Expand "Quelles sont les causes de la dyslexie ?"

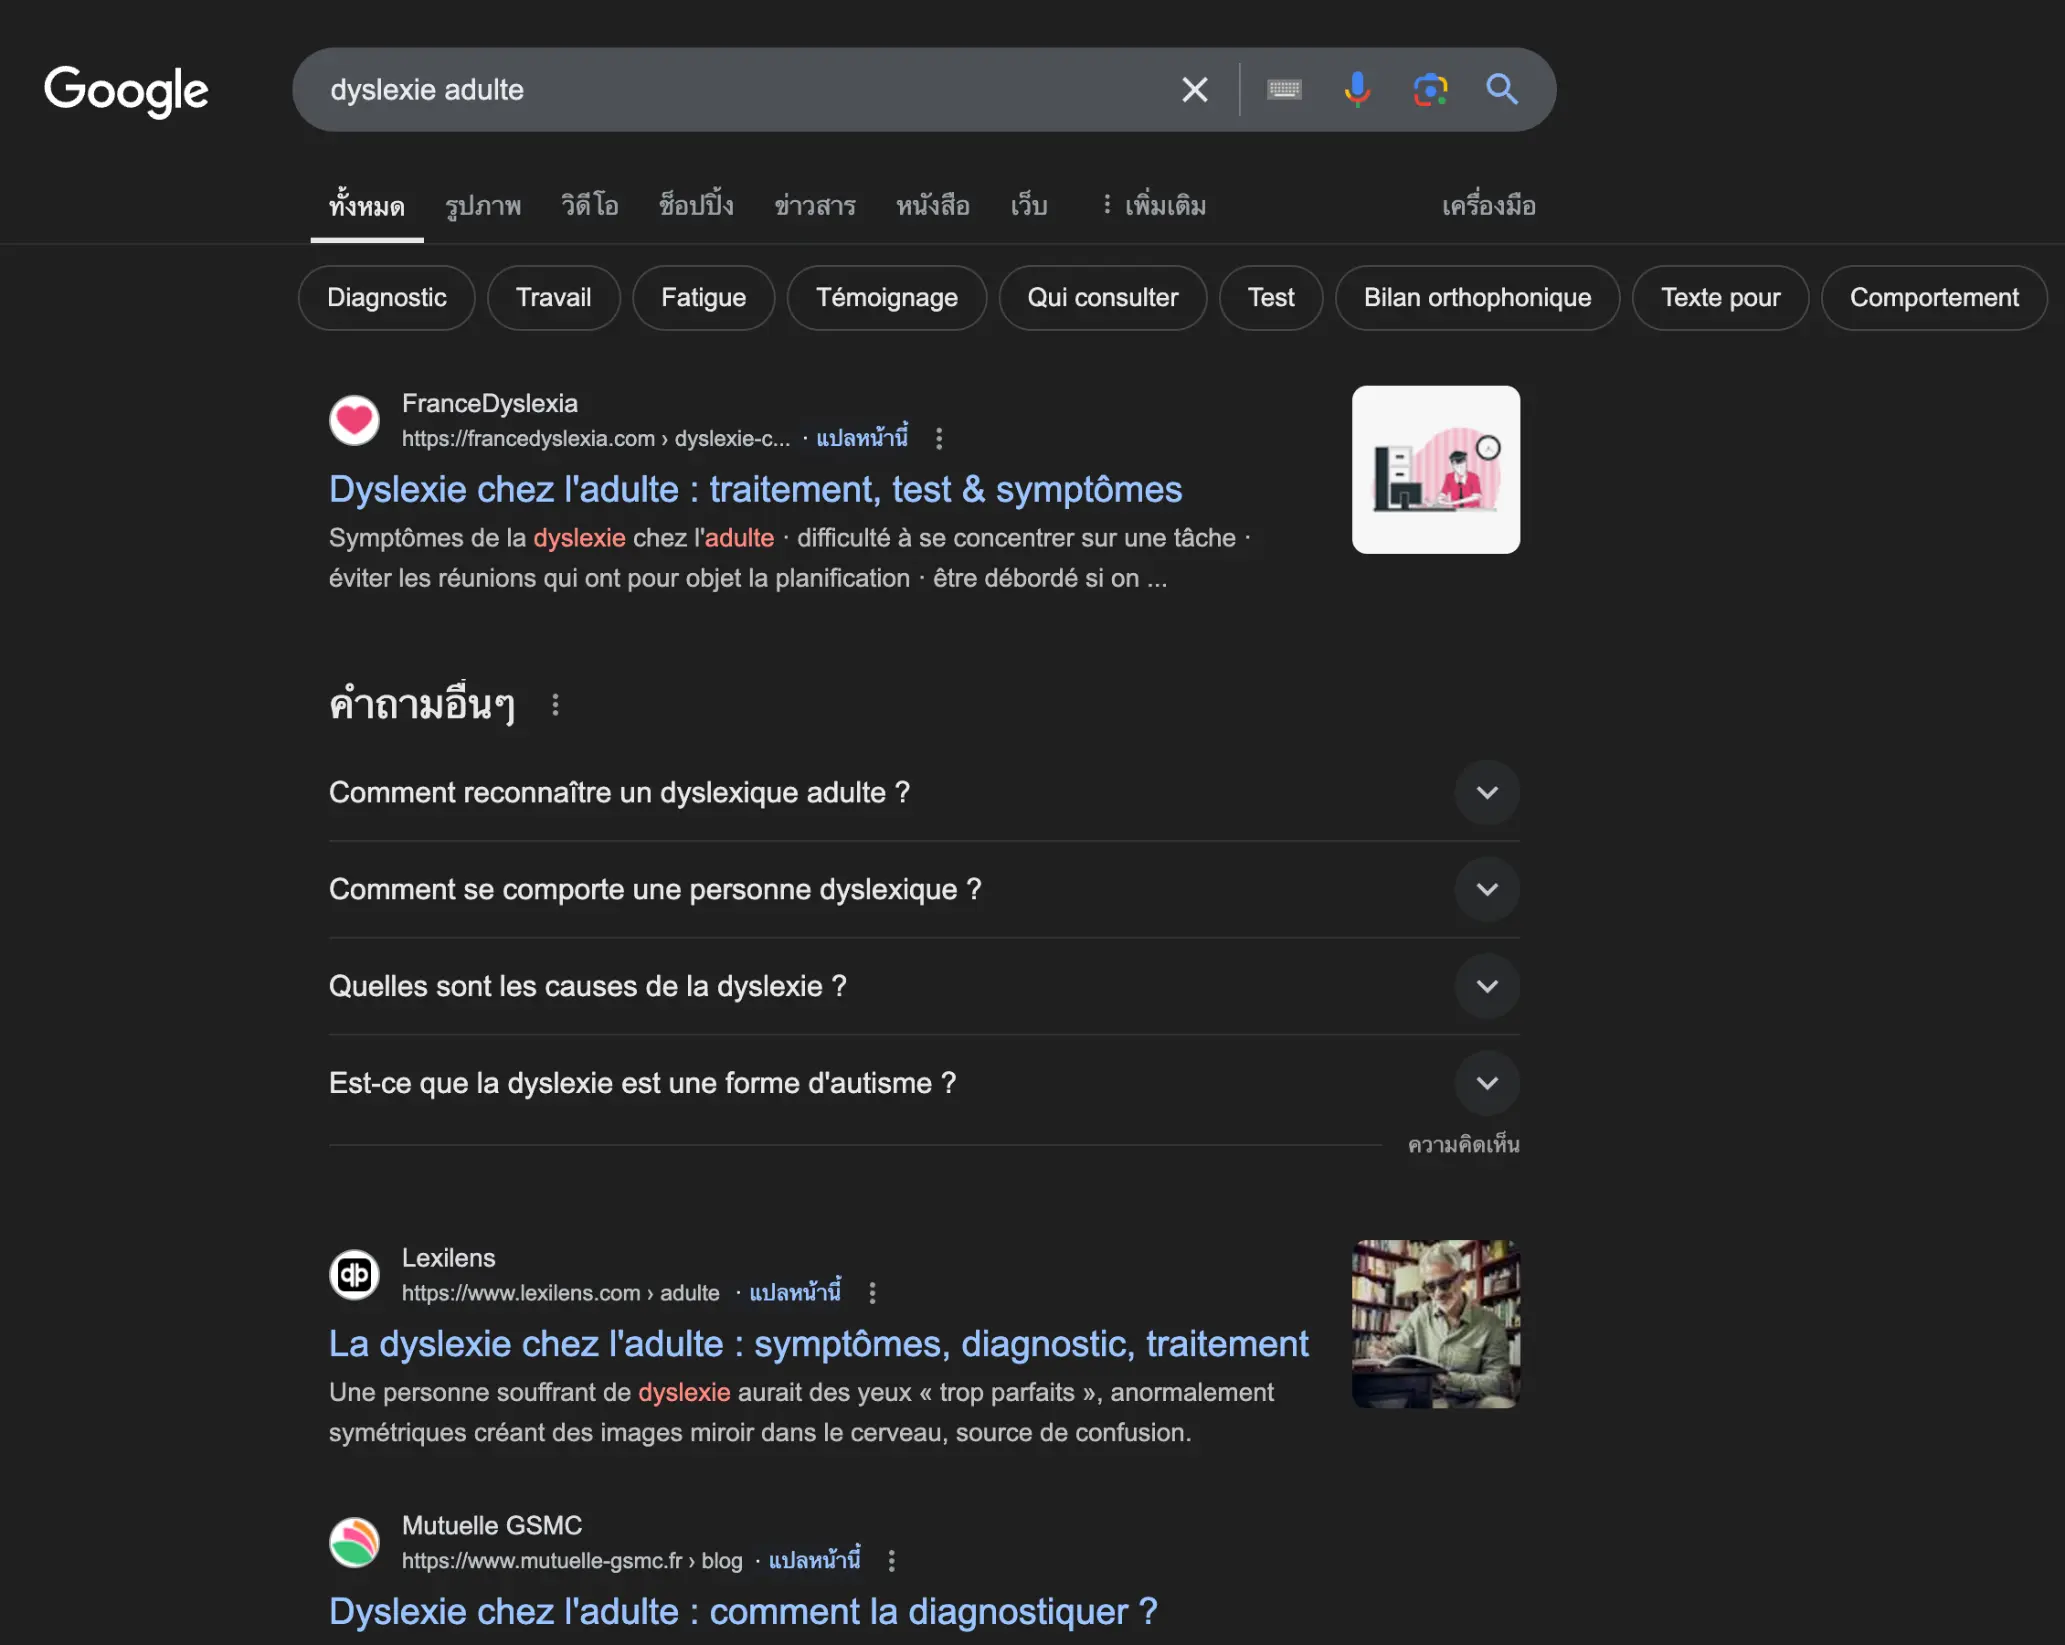tap(1486, 986)
